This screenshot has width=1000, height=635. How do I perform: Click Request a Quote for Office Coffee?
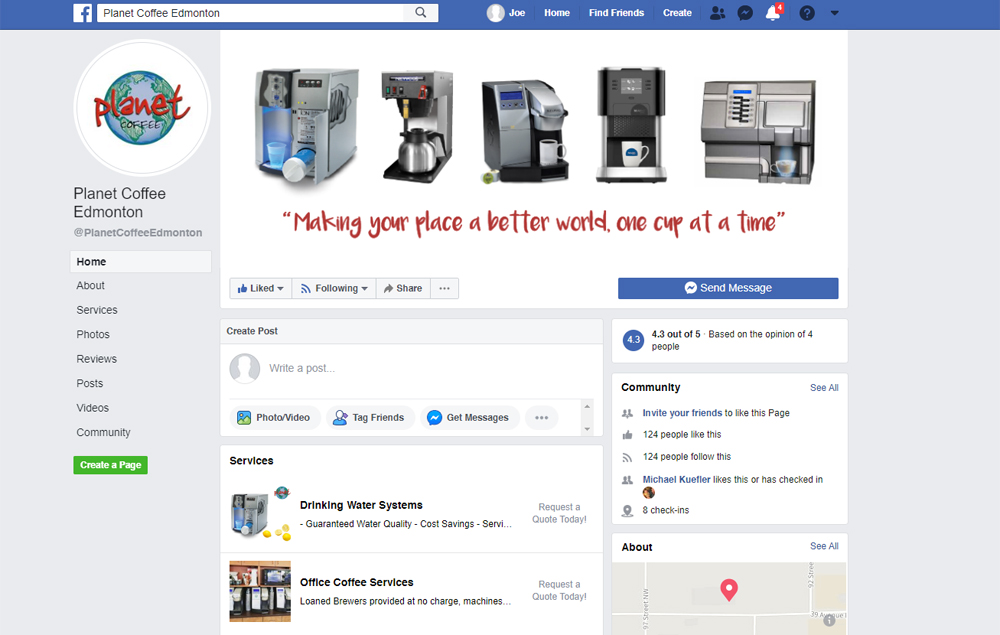click(x=559, y=590)
